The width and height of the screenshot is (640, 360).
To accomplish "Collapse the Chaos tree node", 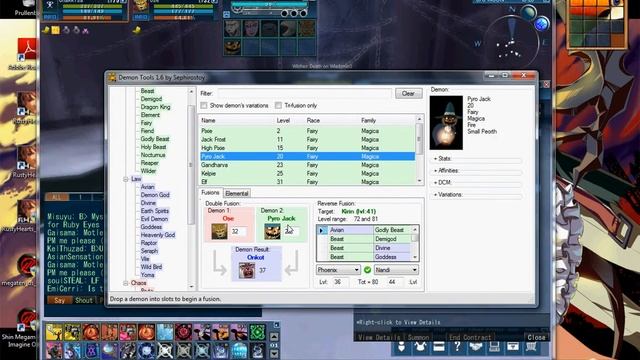I will [126, 283].
